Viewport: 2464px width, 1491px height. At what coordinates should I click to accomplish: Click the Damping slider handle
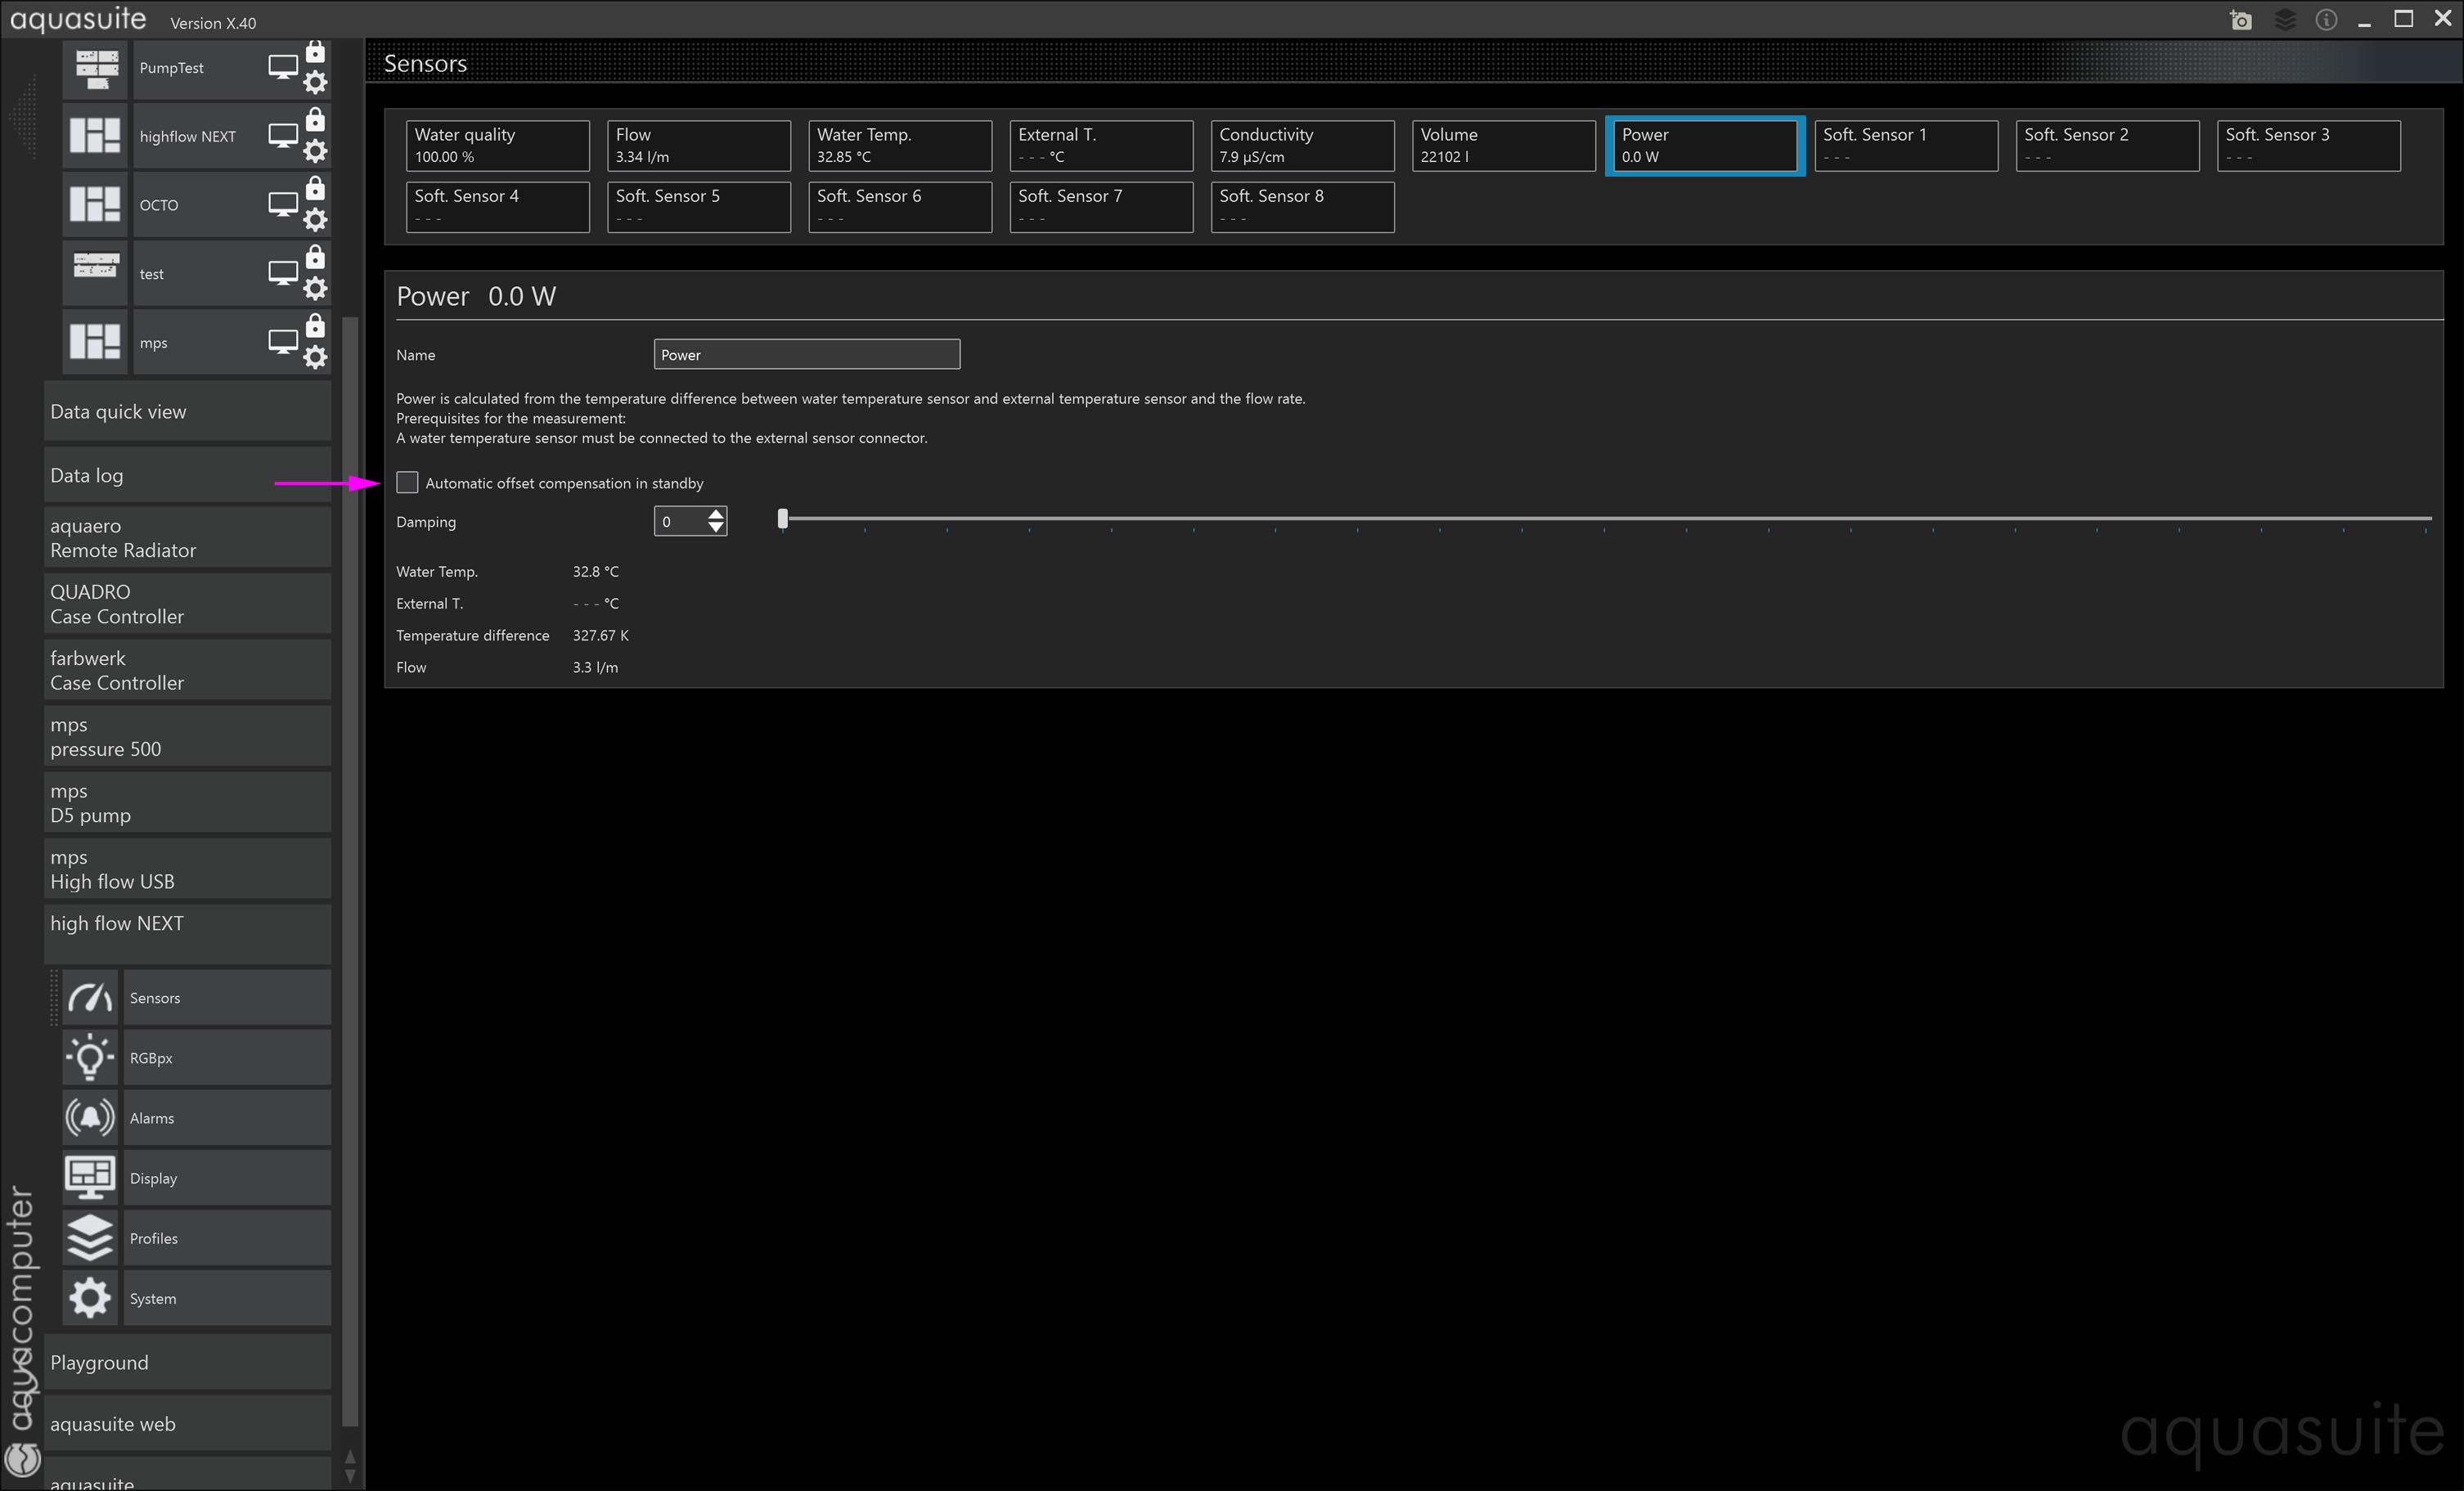coord(783,518)
